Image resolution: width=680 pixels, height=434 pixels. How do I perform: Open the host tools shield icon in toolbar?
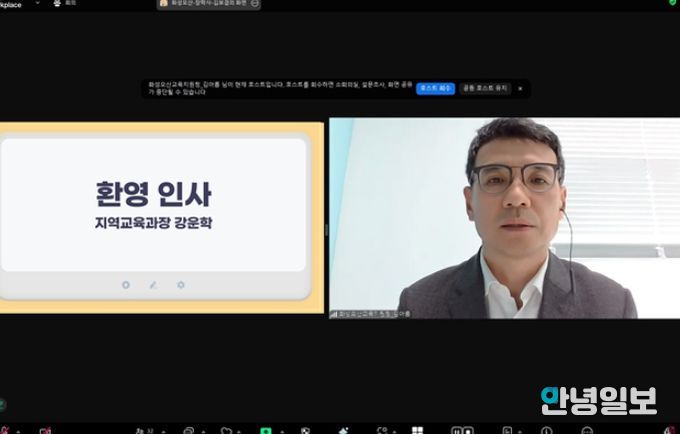coord(305,431)
